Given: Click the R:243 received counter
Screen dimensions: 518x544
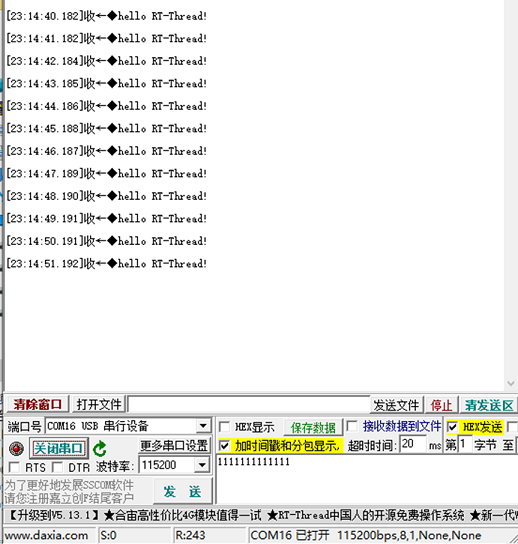Looking at the screenshot, I should pyautogui.click(x=190, y=535).
